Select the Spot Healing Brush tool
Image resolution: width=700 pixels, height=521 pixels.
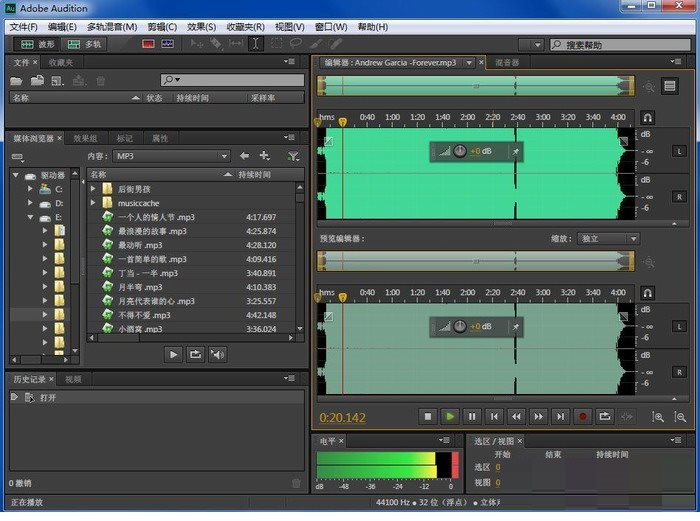tap(336, 44)
